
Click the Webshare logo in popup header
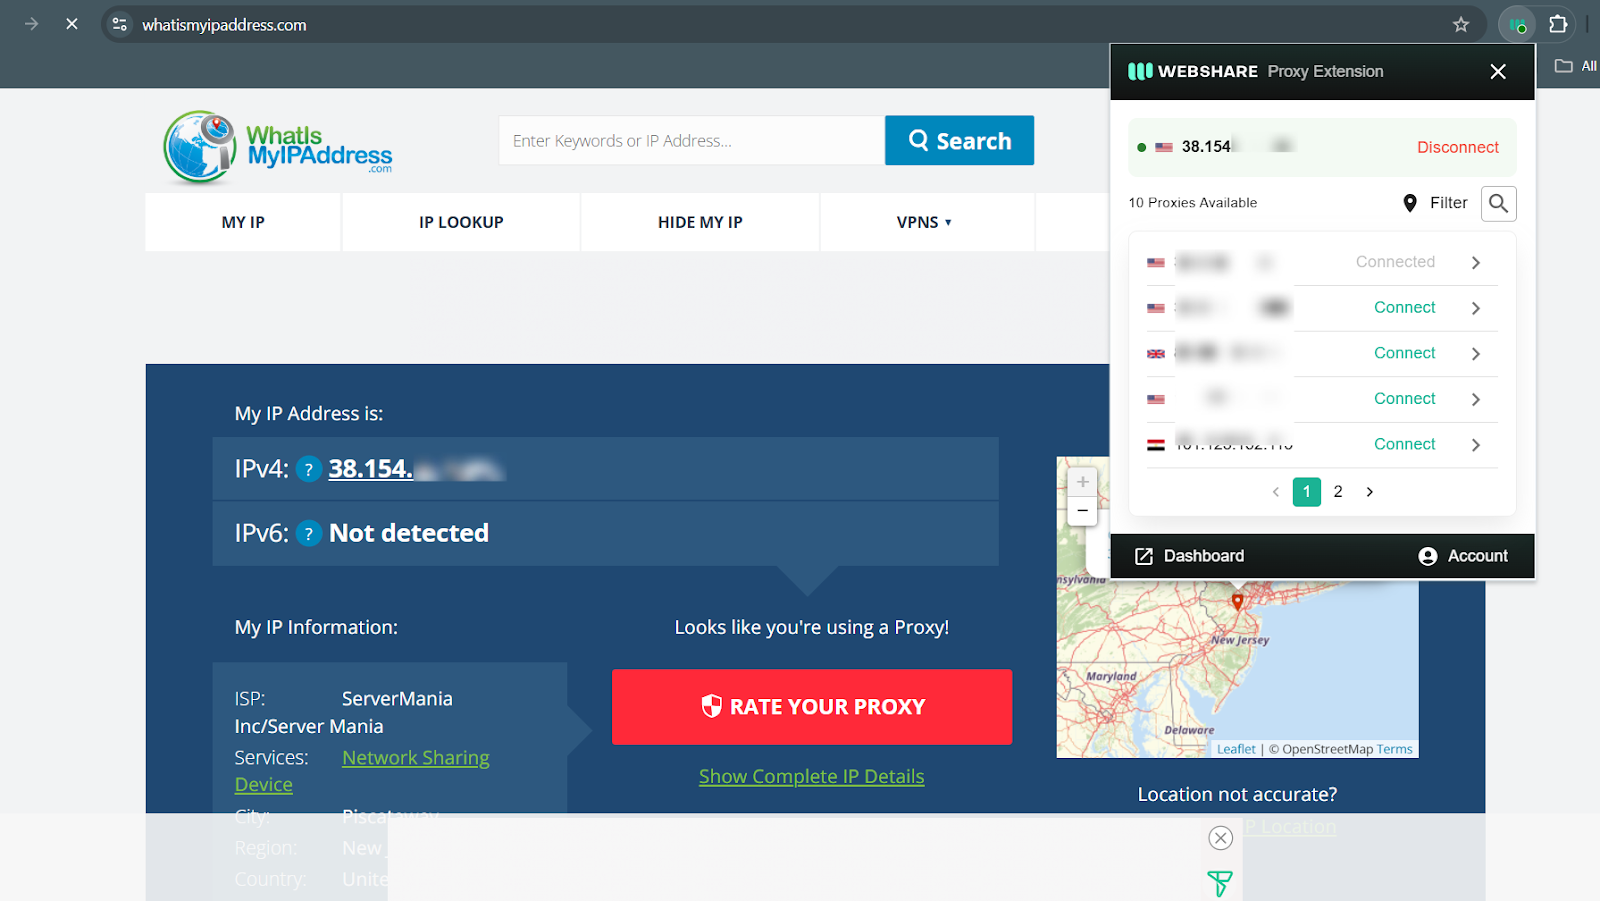pos(1193,71)
